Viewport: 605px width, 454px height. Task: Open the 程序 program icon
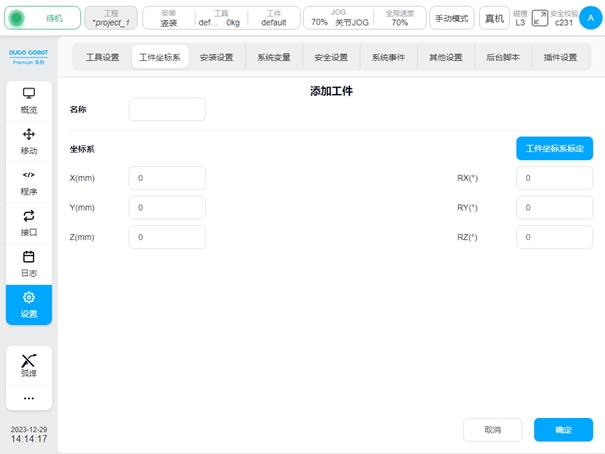pos(29,182)
